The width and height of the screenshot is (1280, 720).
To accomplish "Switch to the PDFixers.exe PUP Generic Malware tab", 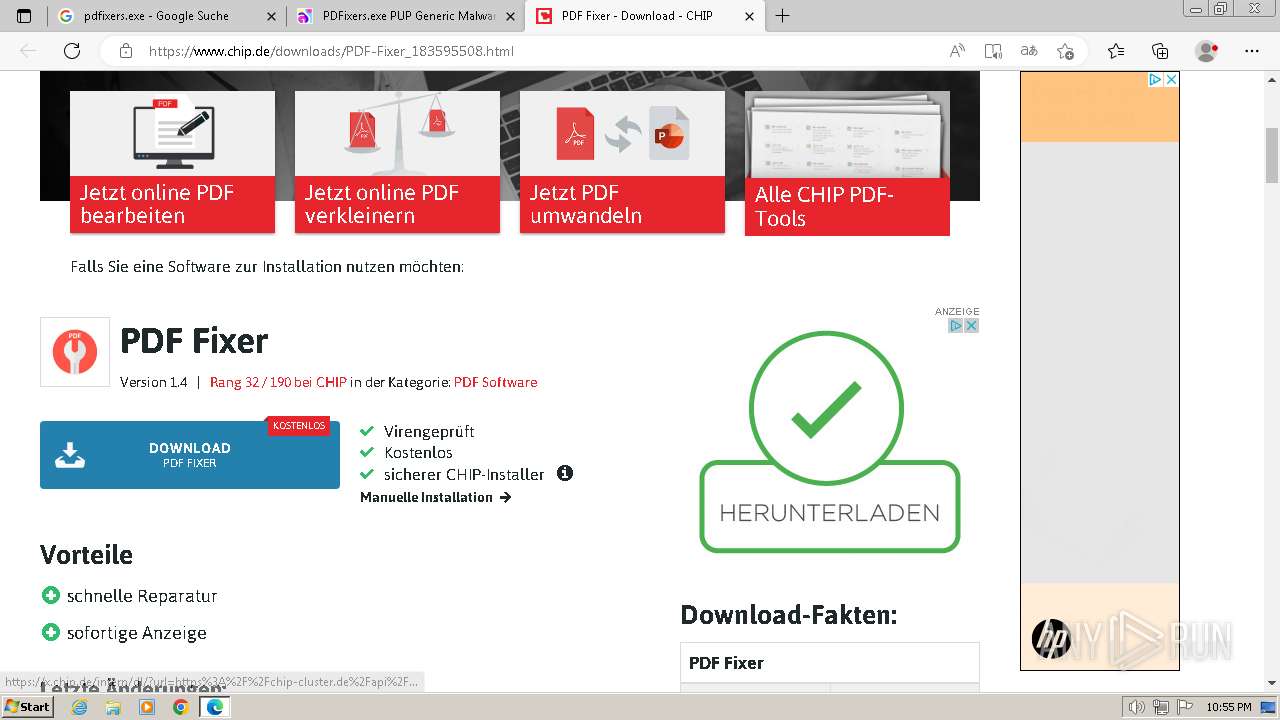I will point(405,16).
